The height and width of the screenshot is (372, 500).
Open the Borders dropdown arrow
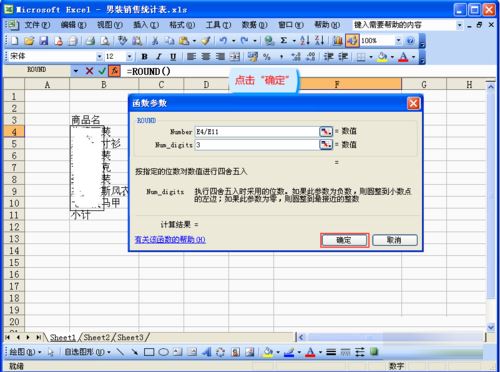pyautogui.click(x=371, y=57)
